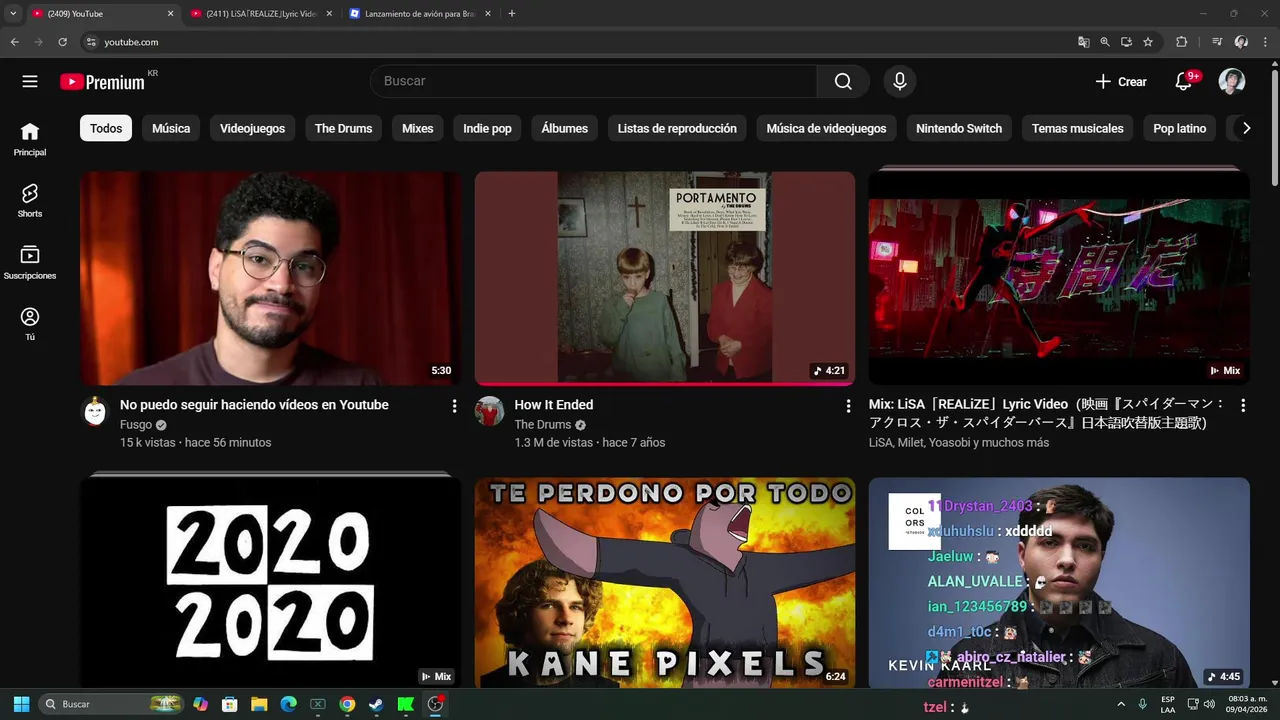Go to Principal home in sidebar
Screen dimensions: 1280x720
30,139
